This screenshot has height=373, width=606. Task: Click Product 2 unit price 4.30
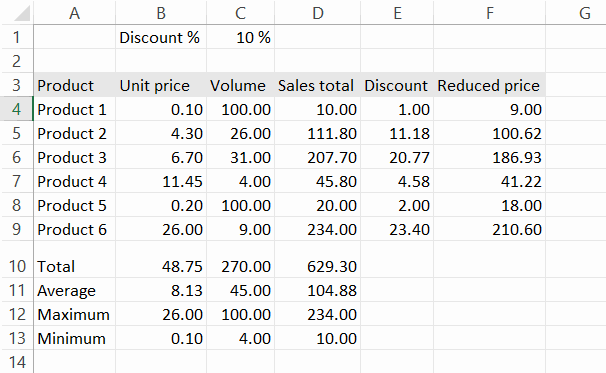click(x=161, y=133)
